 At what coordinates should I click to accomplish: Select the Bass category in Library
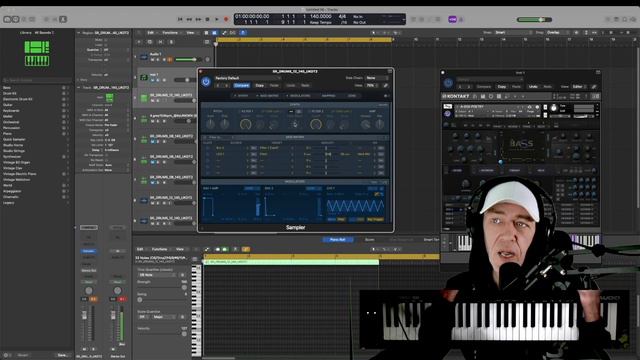[7, 88]
